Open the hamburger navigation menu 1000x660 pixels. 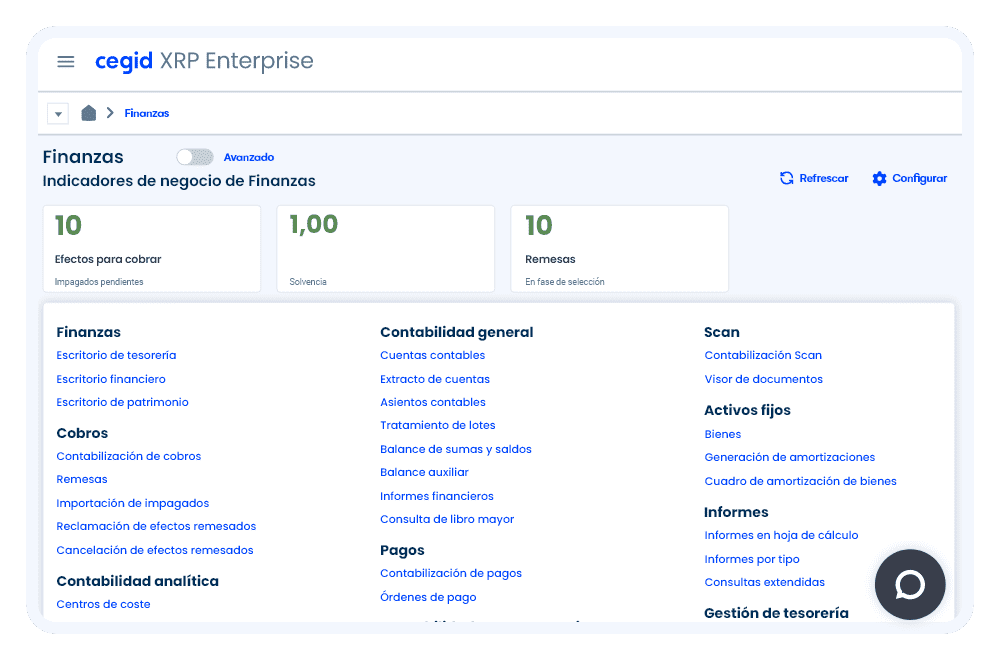pyautogui.click(x=66, y=62)
